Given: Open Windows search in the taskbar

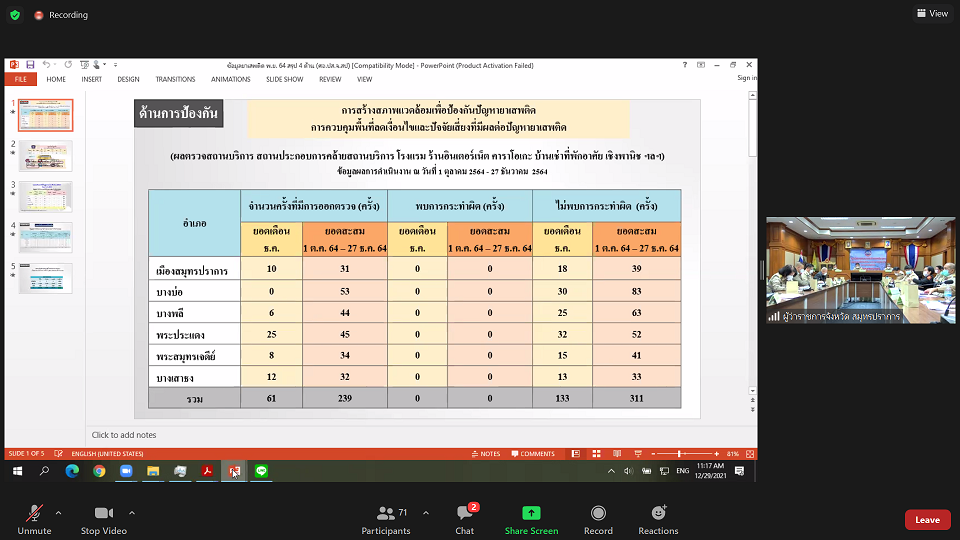Looking at the screenshot, I should (x=45, y=471).
